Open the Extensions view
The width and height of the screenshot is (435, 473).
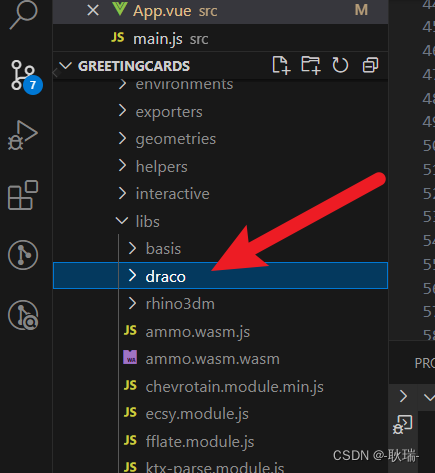[x=23, y=195]
